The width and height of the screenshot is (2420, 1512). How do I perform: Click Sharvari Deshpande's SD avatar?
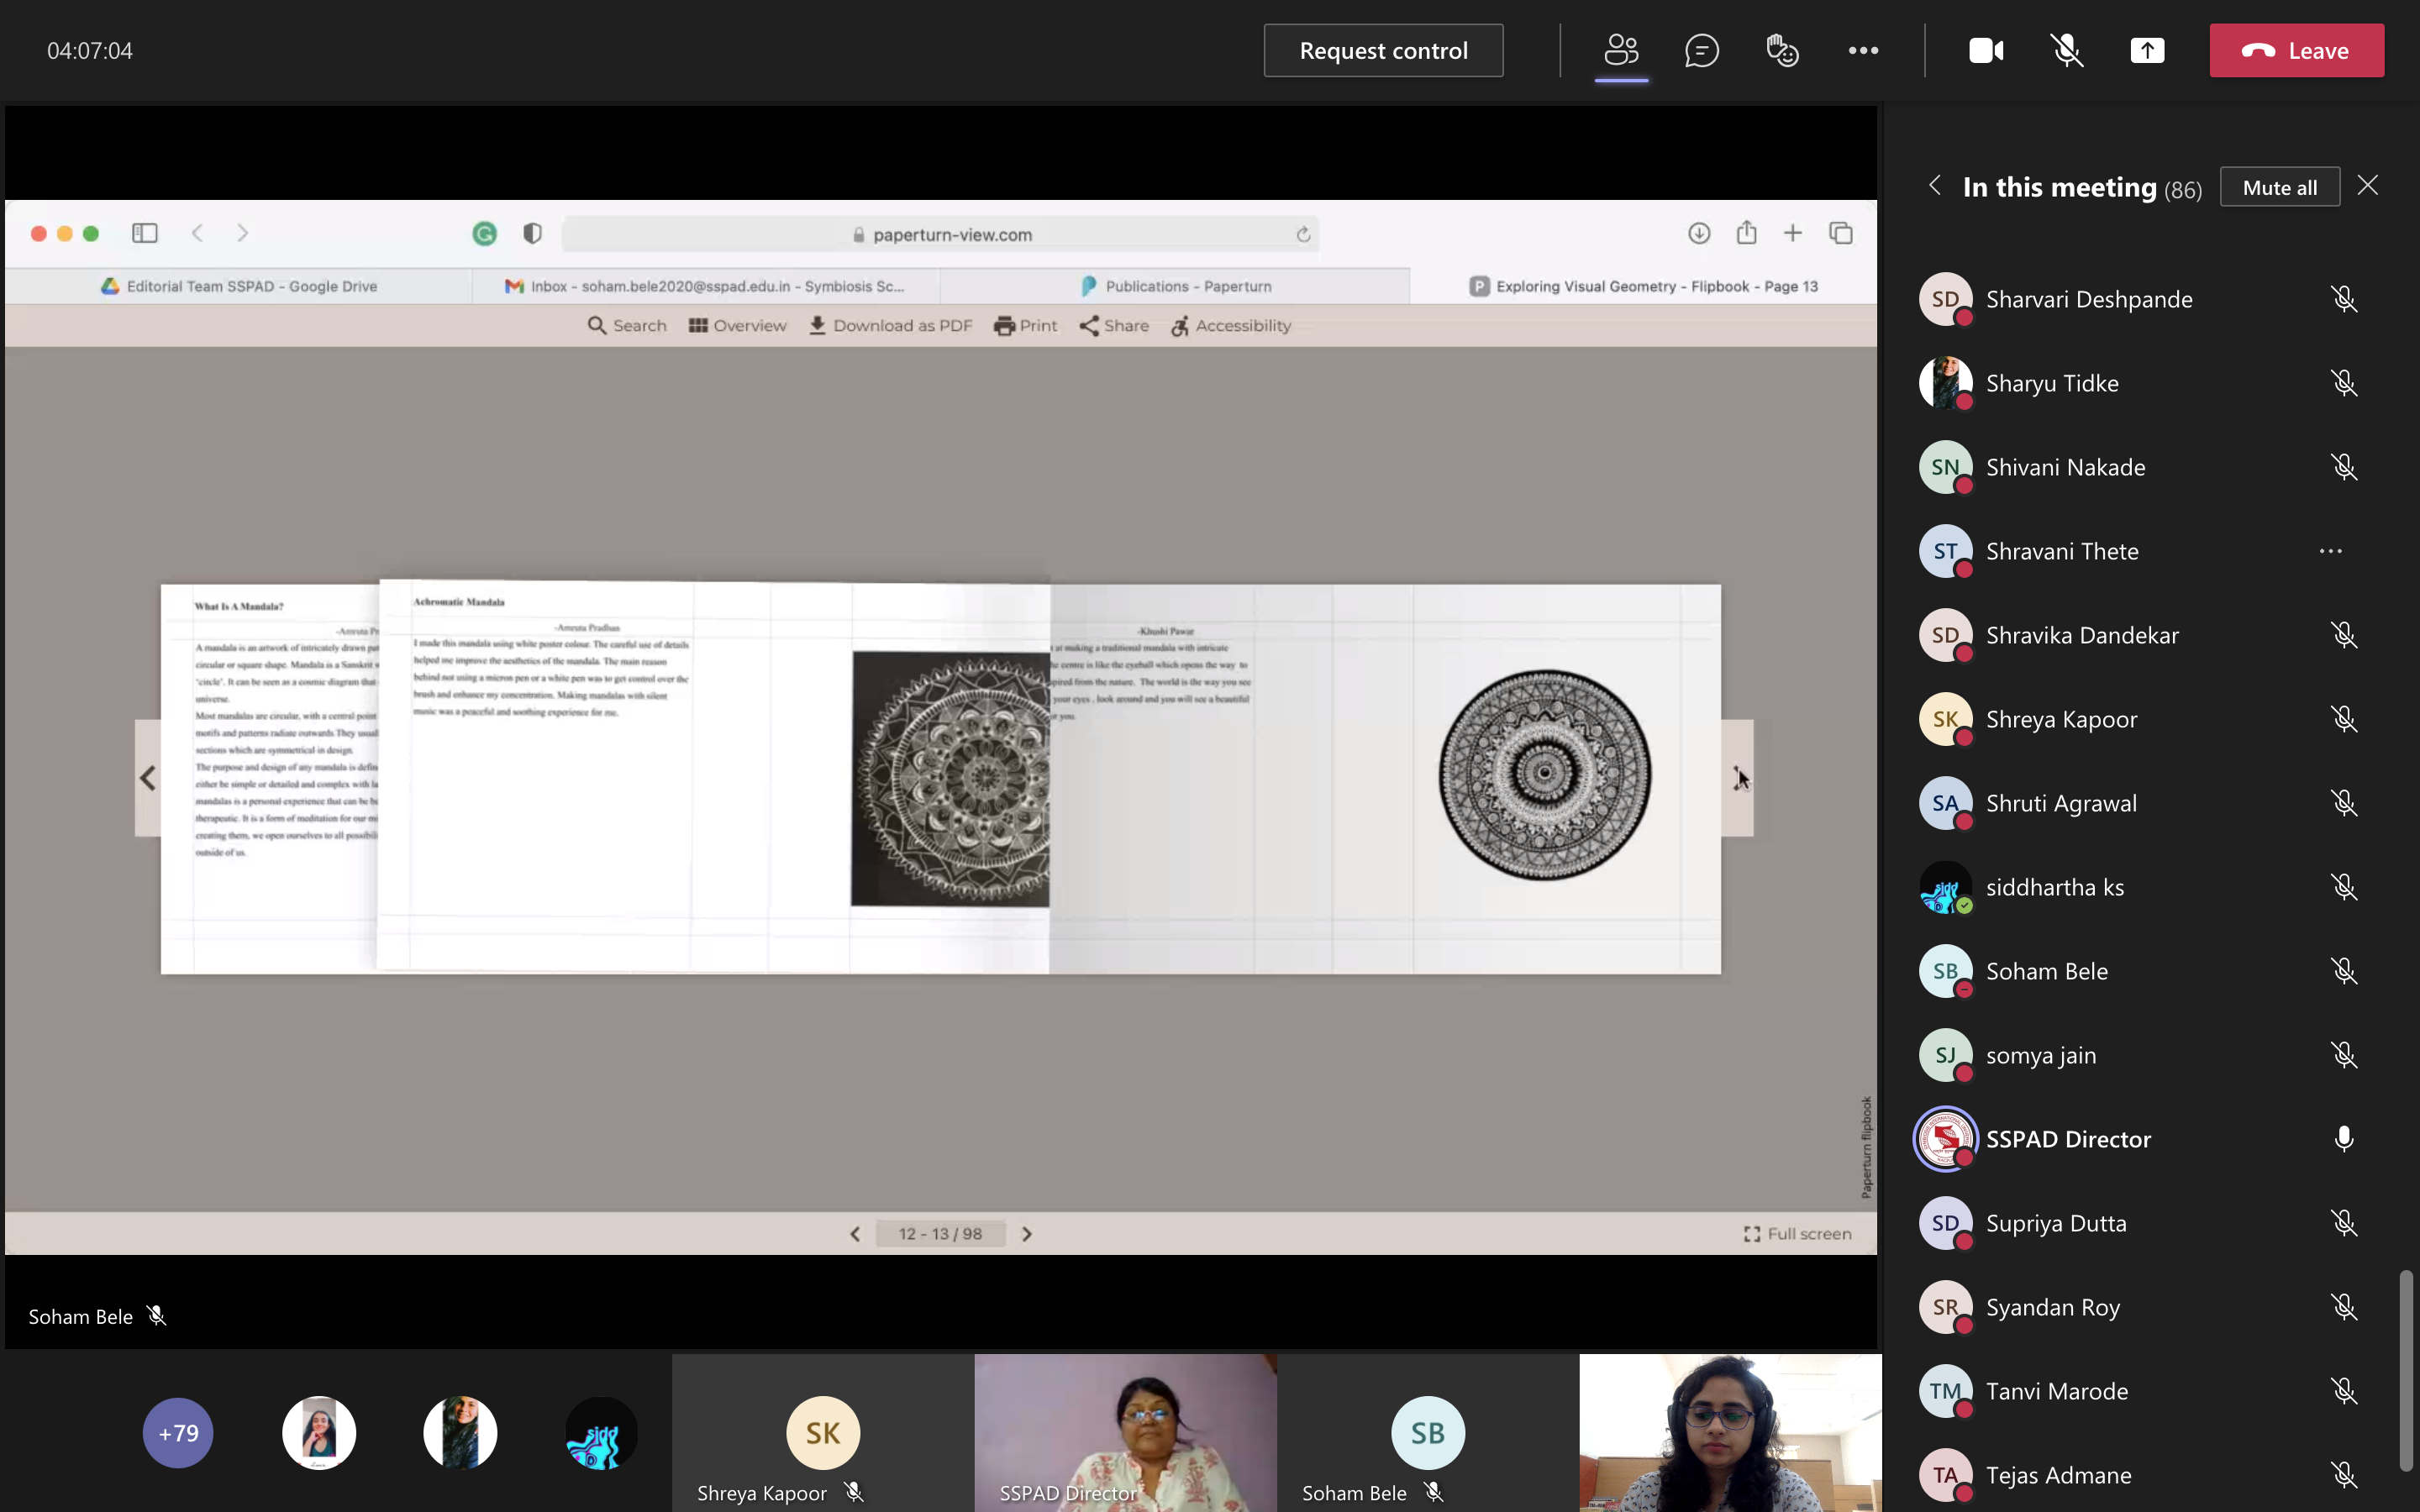[x=1945, y=299]
